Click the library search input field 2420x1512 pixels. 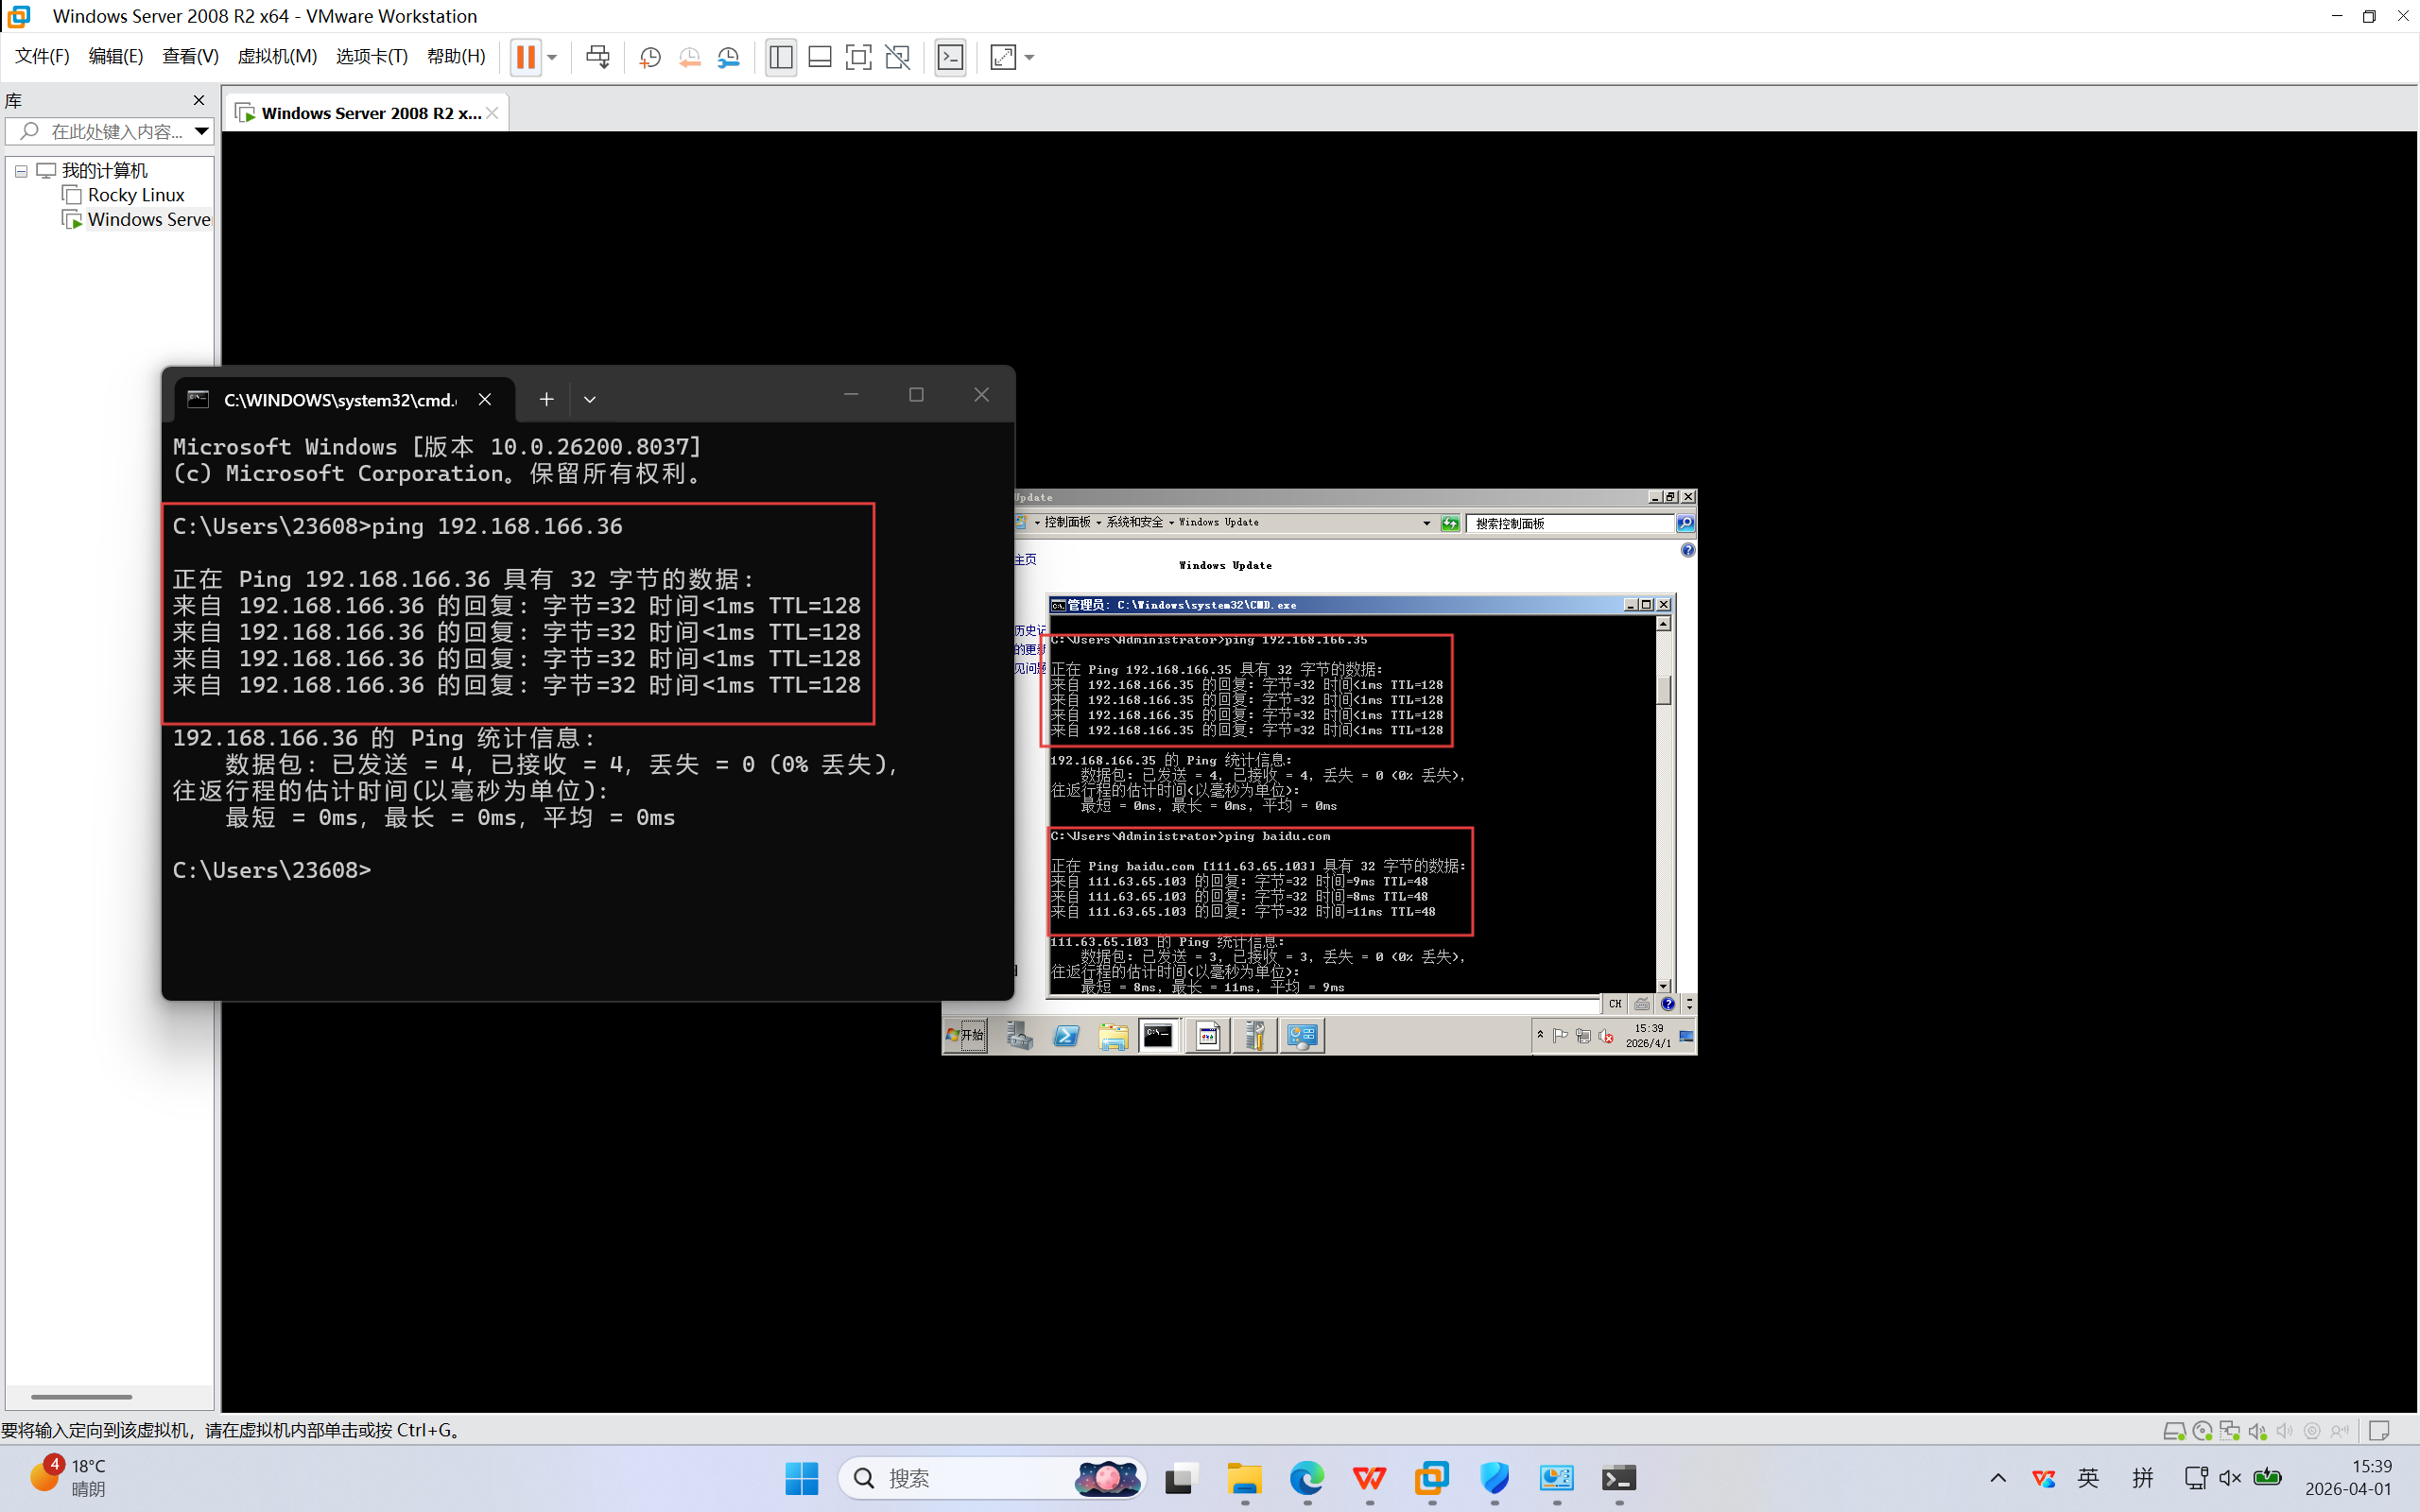click(x=115, y=131)
